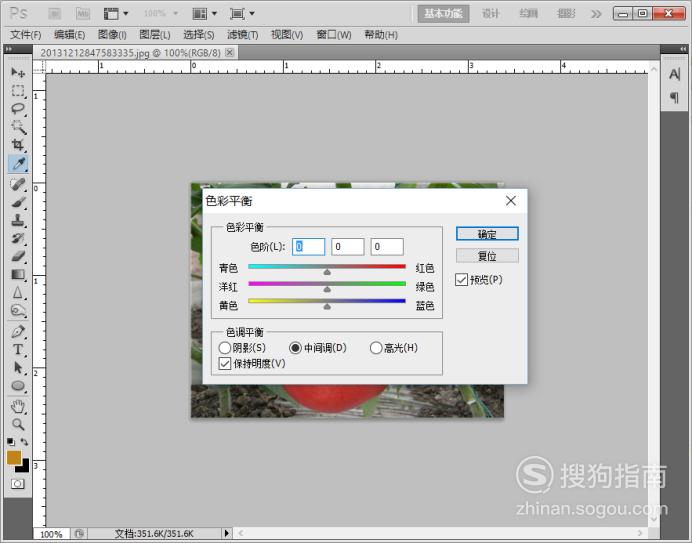
Task: Select the 阴影(S) shadows radio button
Action: click(225, 348)
